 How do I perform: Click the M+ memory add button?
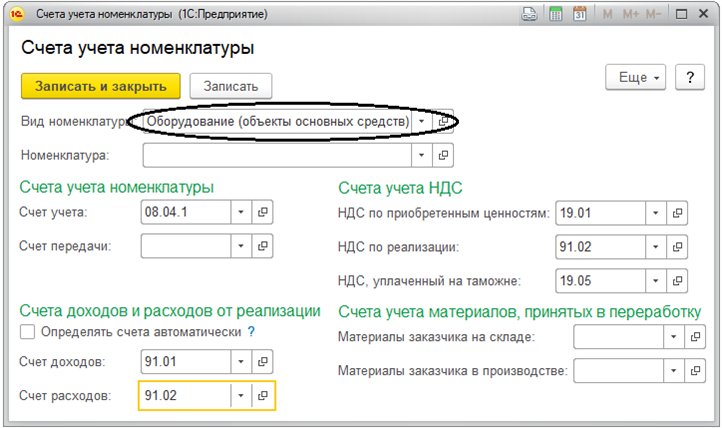630,14
